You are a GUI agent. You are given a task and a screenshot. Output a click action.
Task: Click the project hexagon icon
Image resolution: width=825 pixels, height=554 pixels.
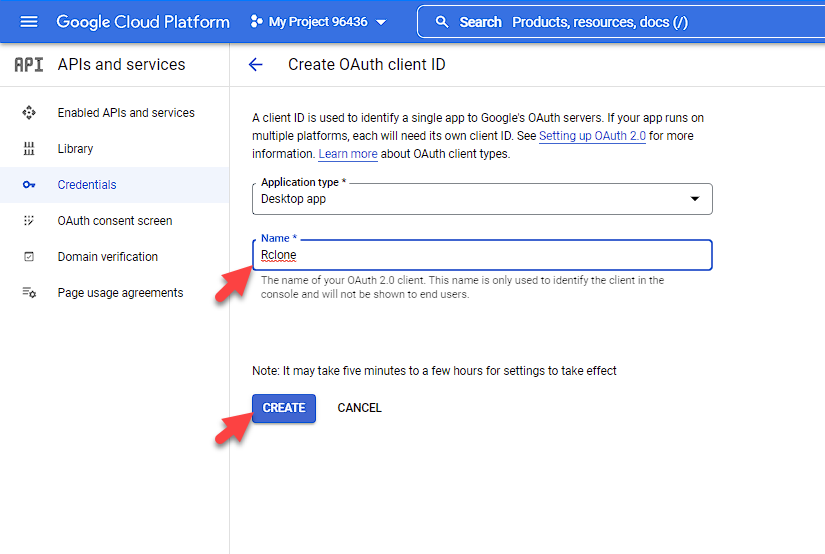pos(256,22)
